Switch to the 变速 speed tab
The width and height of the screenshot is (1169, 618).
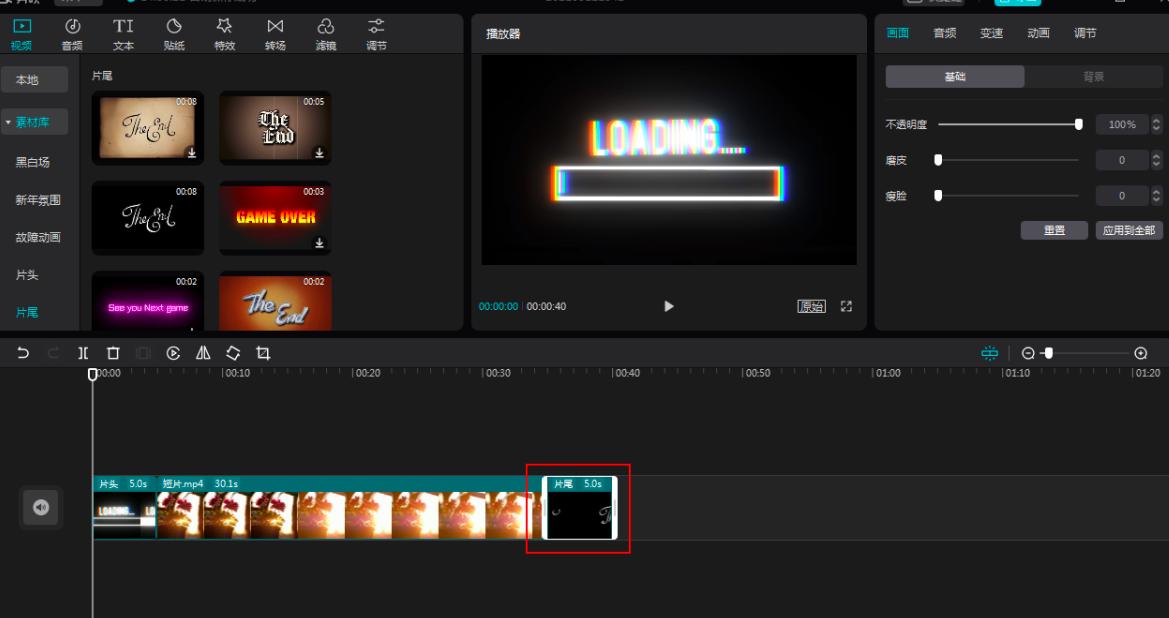coord(991,33)
